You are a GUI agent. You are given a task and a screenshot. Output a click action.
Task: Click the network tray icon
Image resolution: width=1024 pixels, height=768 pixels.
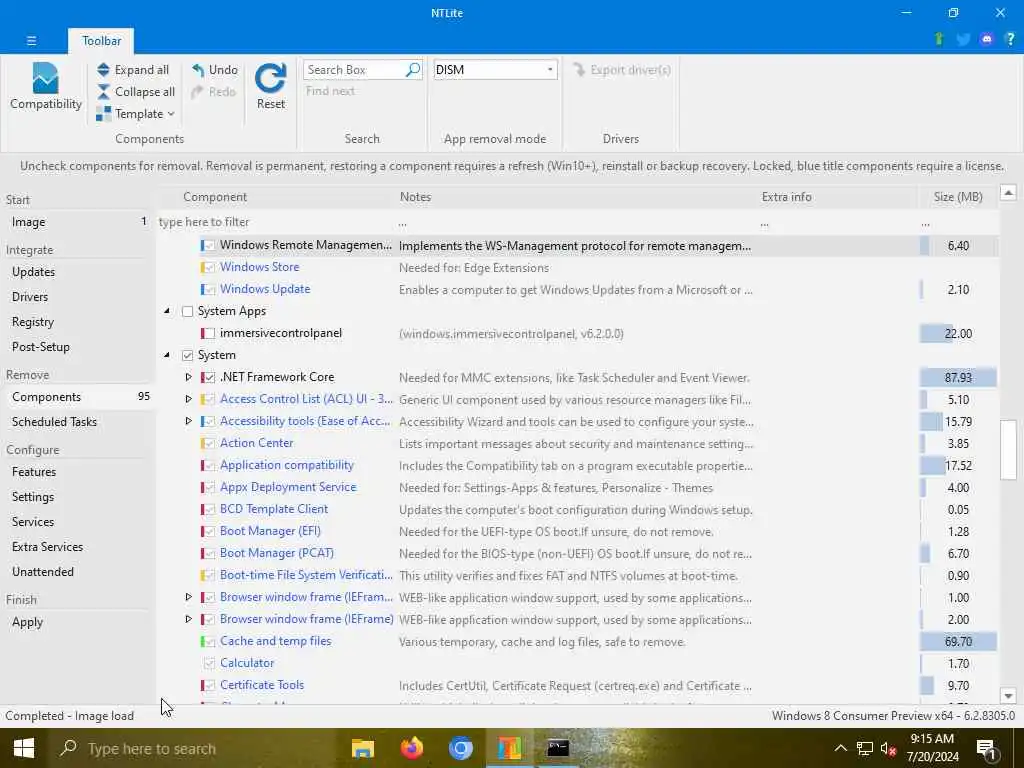(x=865, y=748)
